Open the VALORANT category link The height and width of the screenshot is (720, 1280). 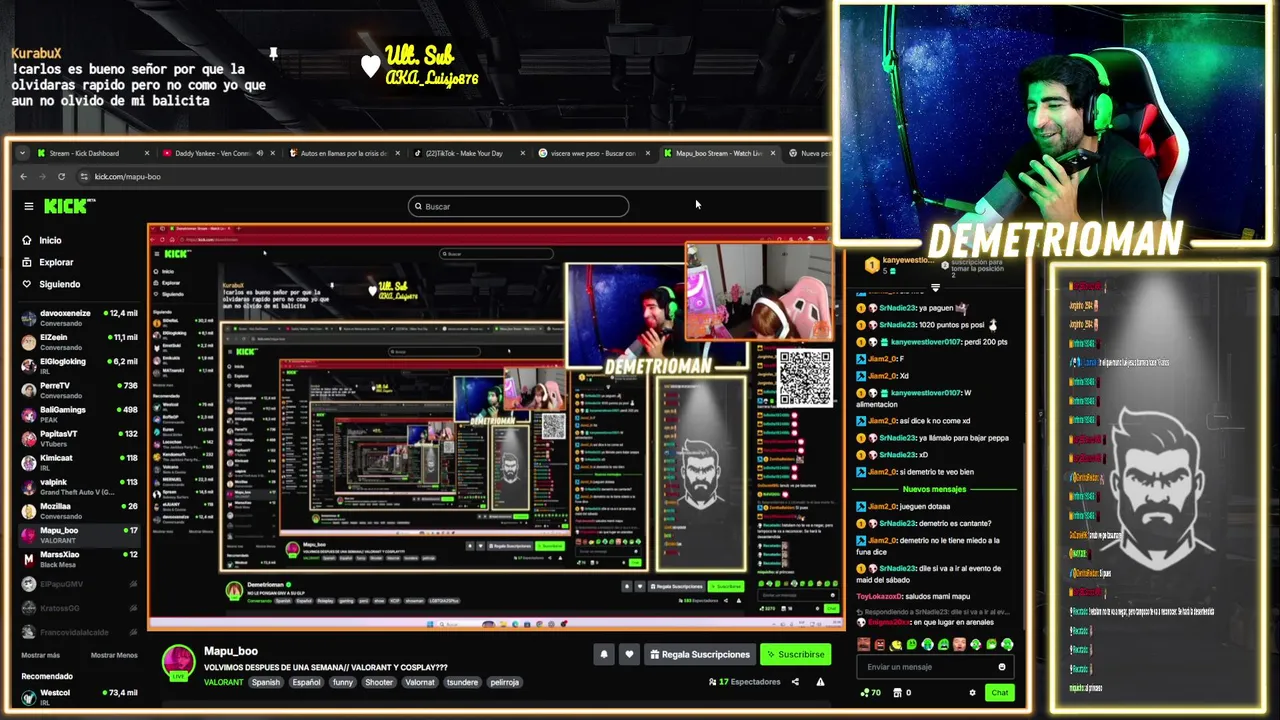[223, 682]
